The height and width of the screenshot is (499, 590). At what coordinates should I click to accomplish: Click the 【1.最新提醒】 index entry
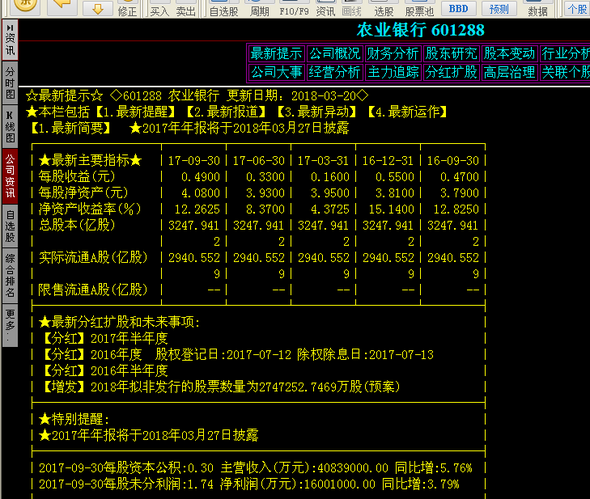coord(135,112)
